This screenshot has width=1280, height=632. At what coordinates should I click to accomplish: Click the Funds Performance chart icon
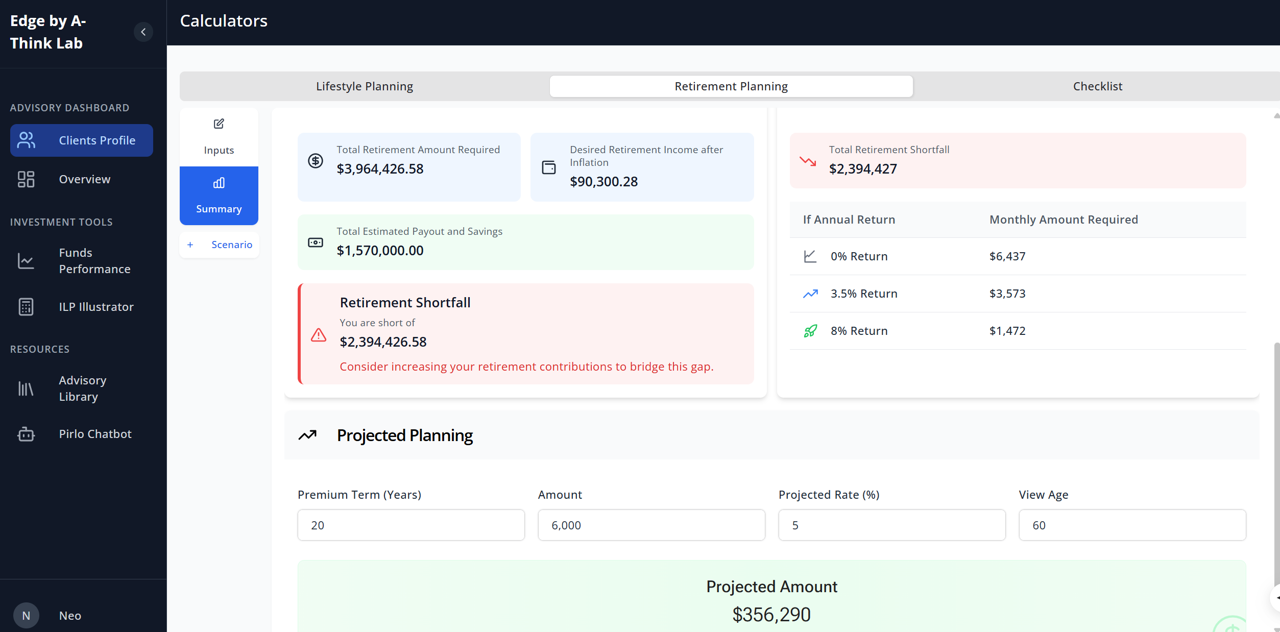point(26,261)
